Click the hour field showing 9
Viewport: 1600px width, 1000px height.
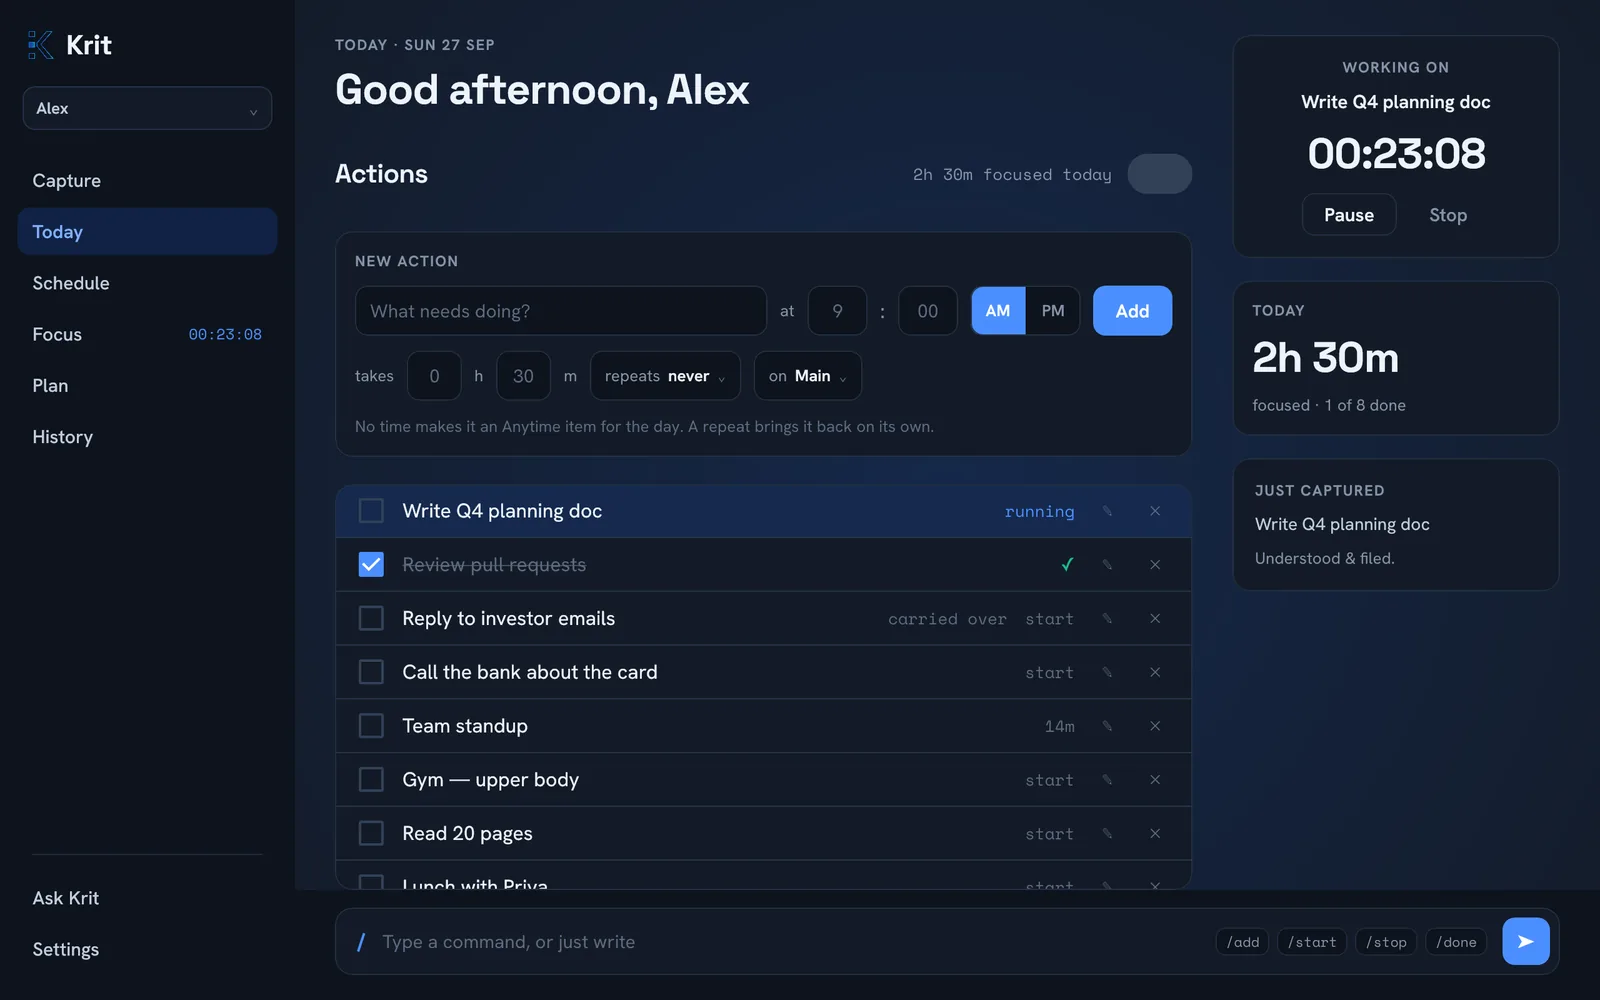(x=837, y=311)
